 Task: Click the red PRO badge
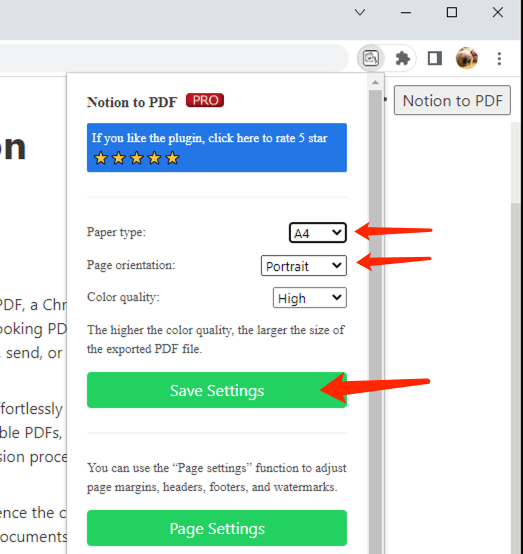pos(205,100)
